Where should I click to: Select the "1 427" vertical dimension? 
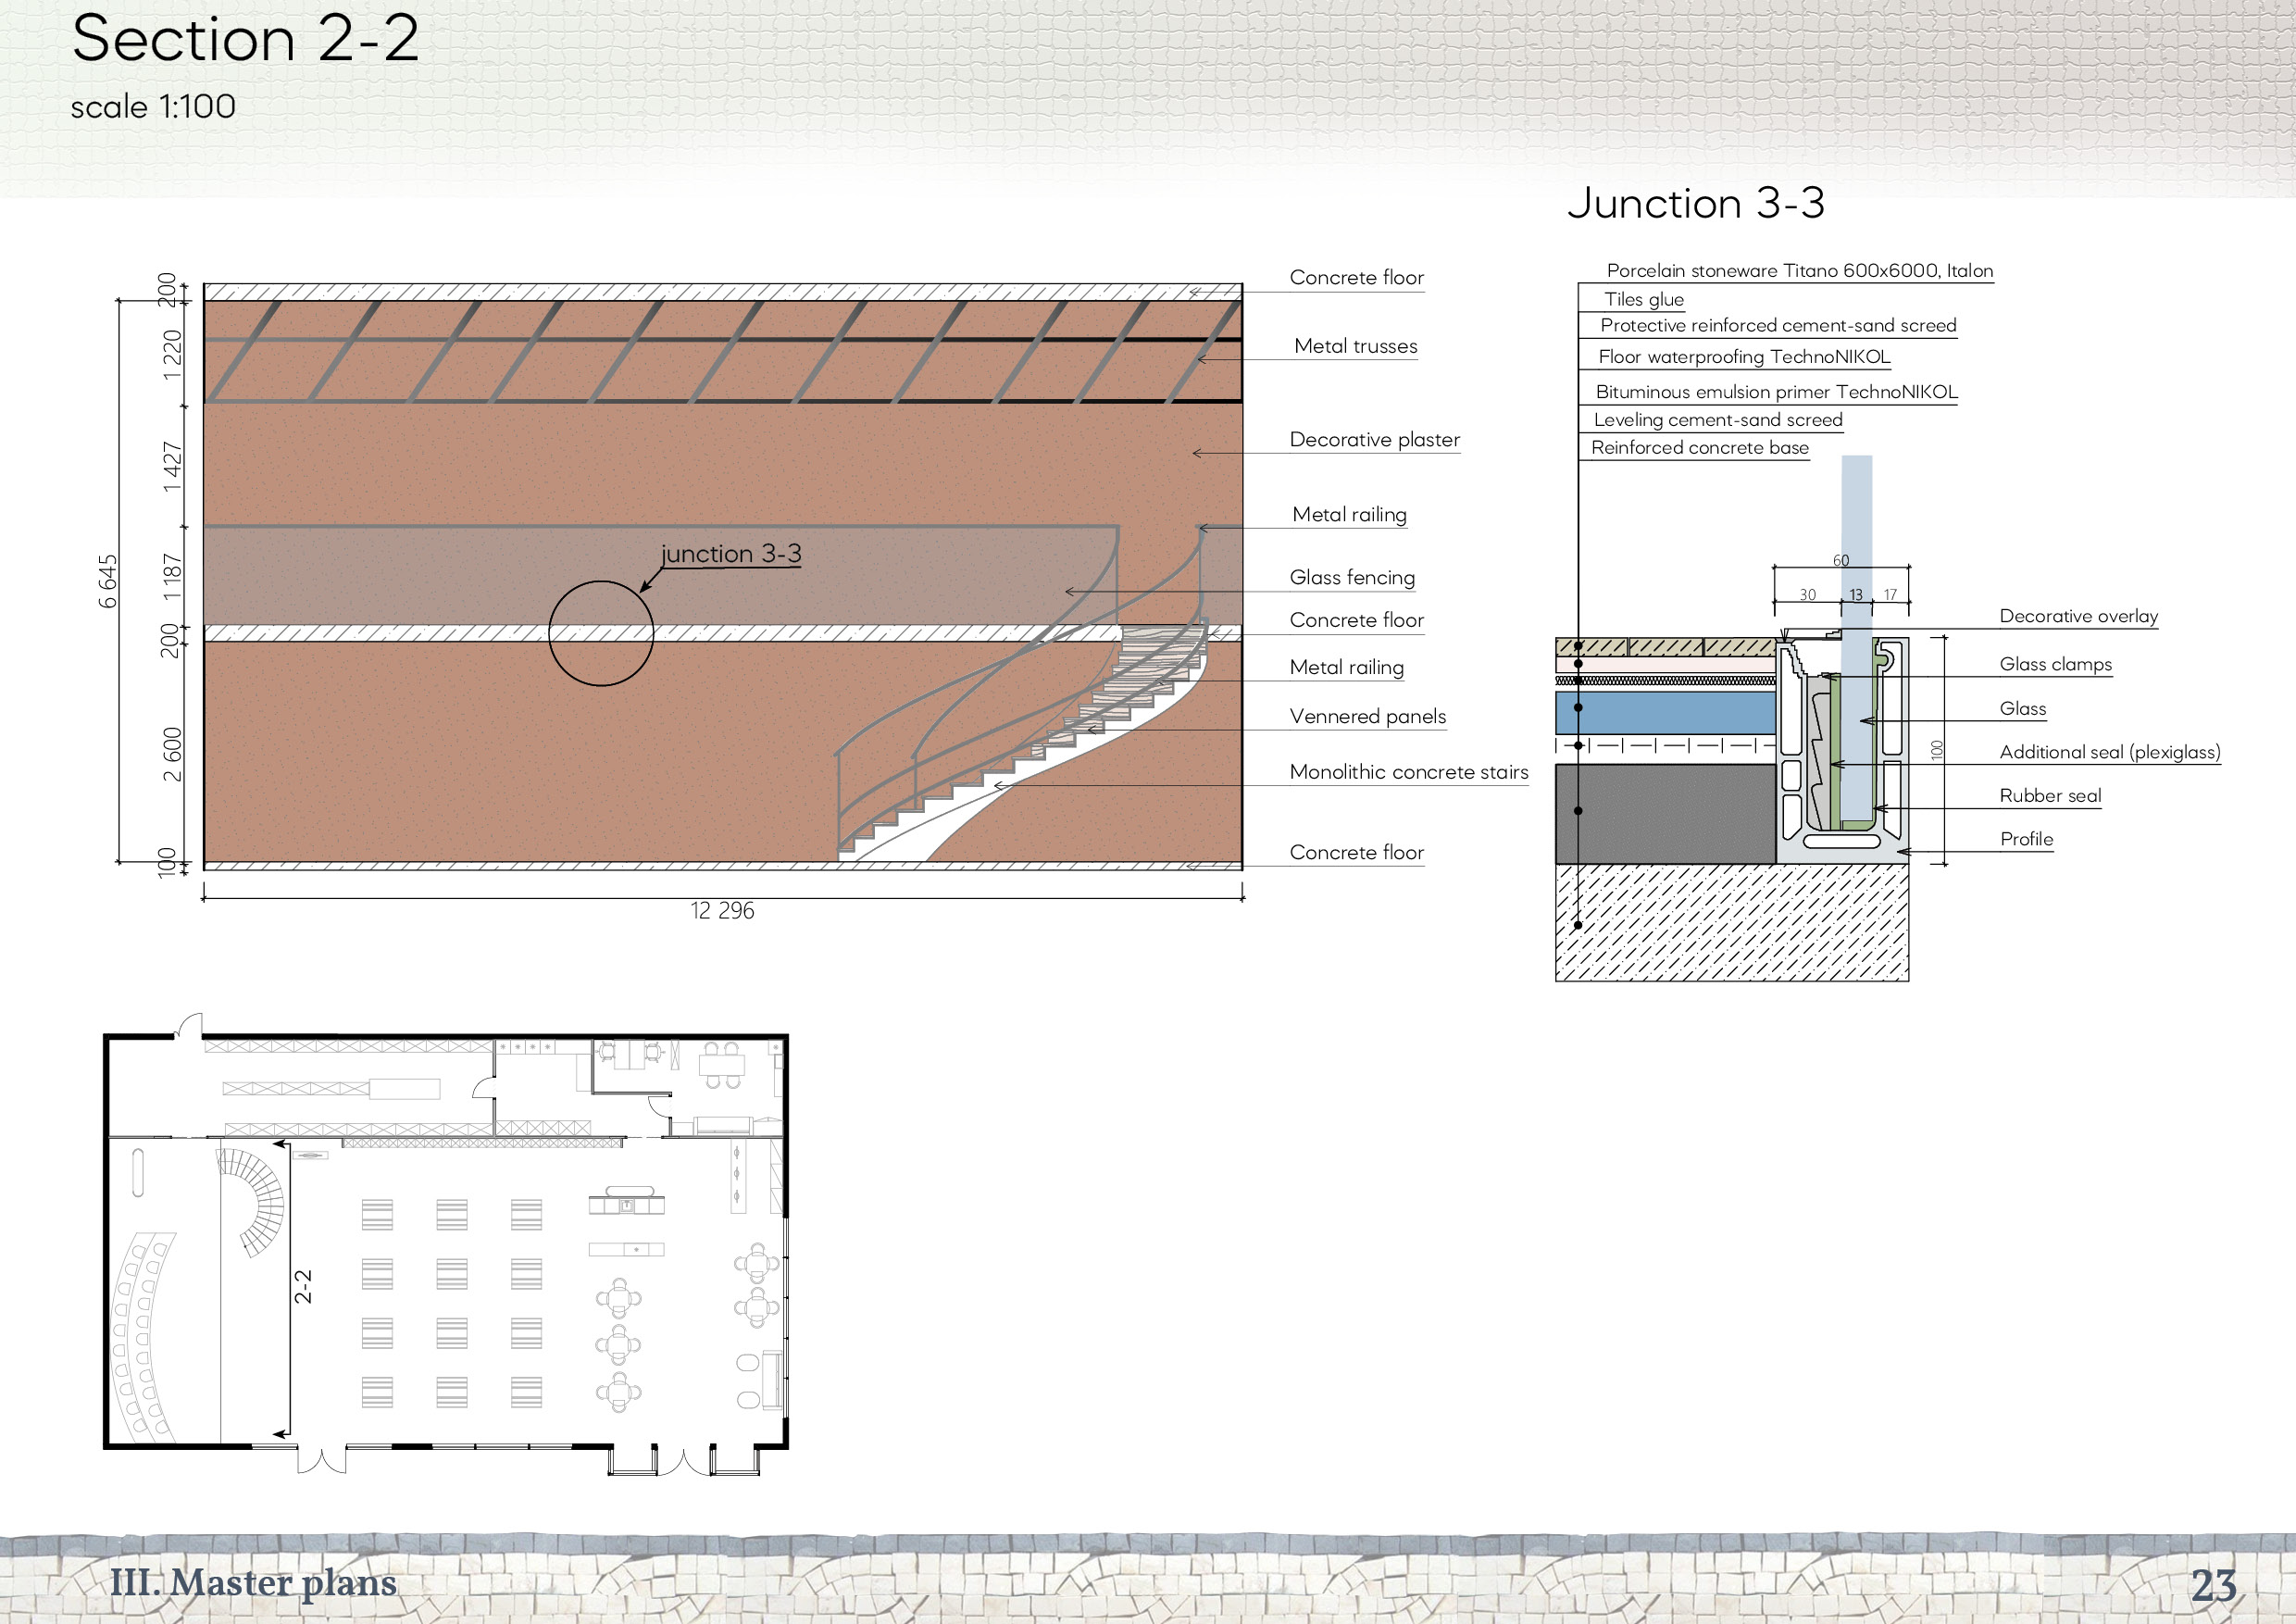point(172,466)
